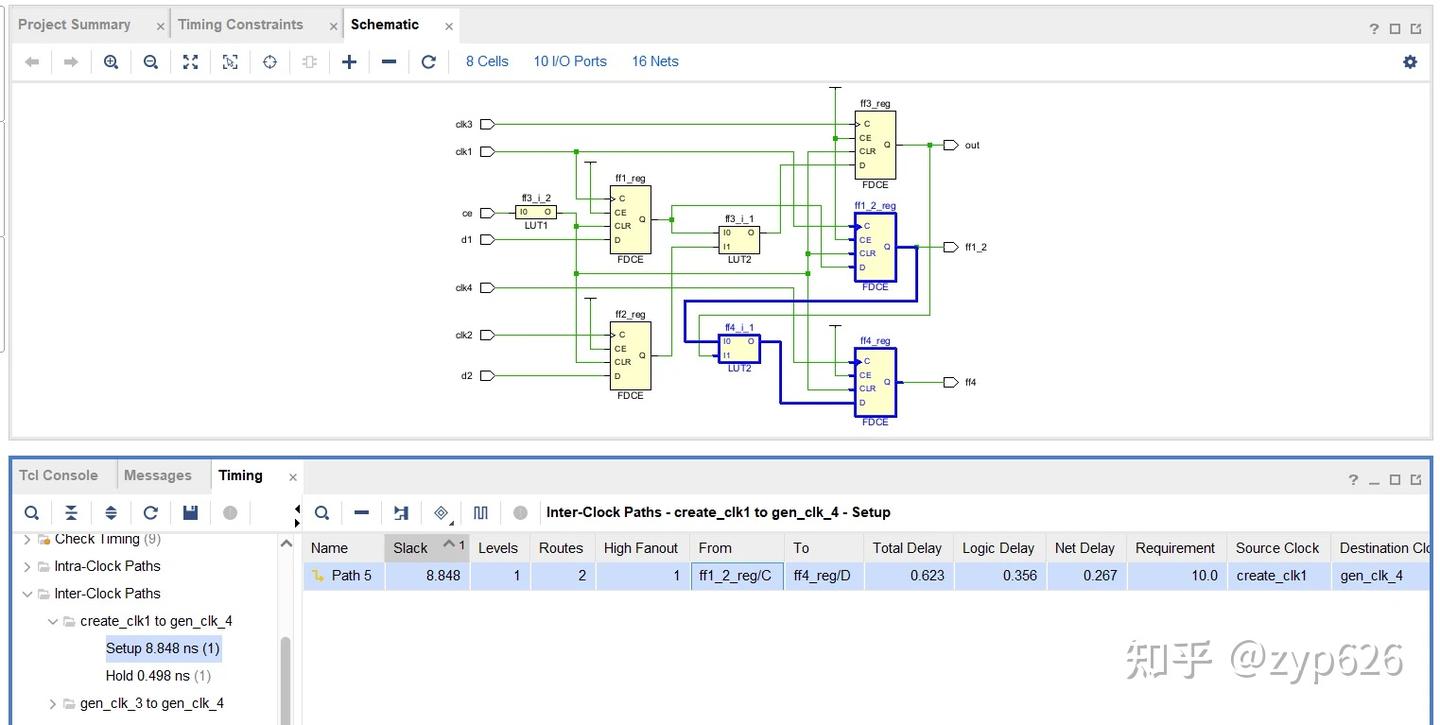
Task: Open the 16 Nets link
Action: 655,62
